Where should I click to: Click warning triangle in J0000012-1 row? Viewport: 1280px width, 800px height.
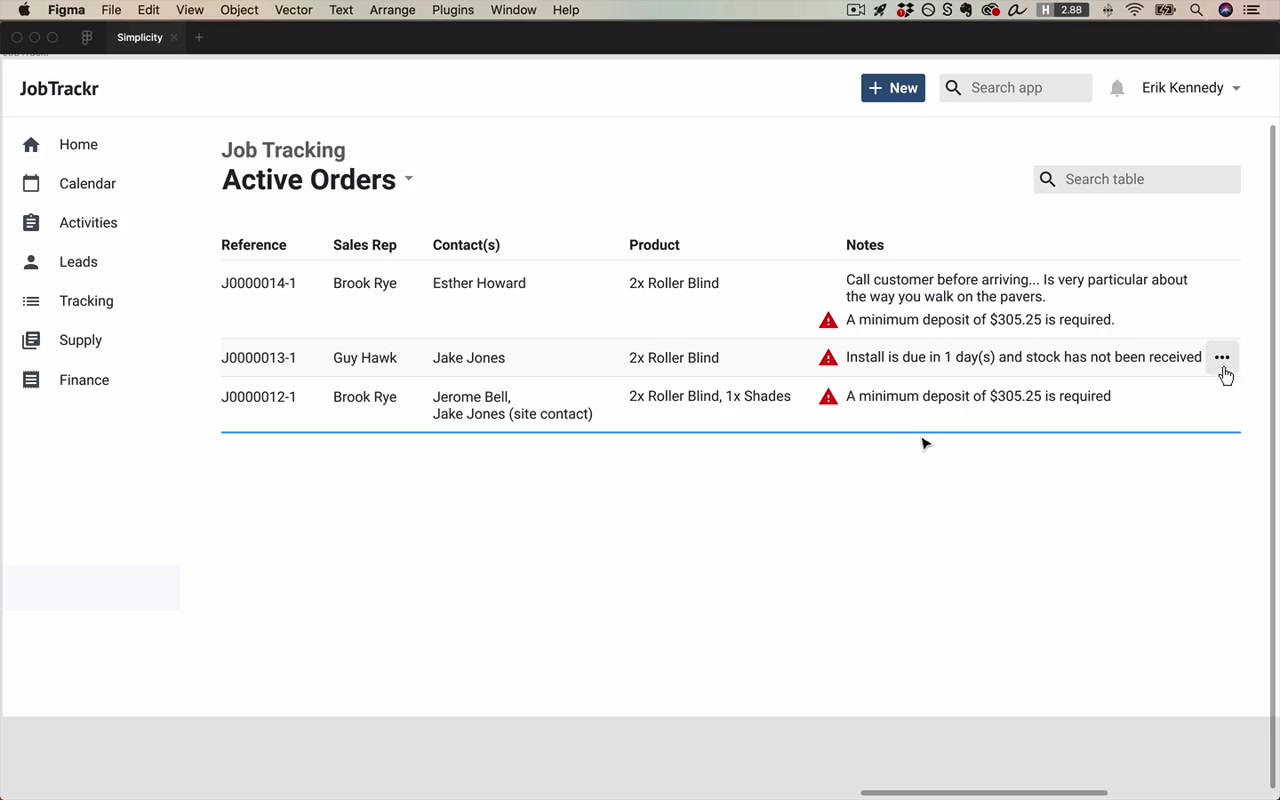(x=828, y=397)
